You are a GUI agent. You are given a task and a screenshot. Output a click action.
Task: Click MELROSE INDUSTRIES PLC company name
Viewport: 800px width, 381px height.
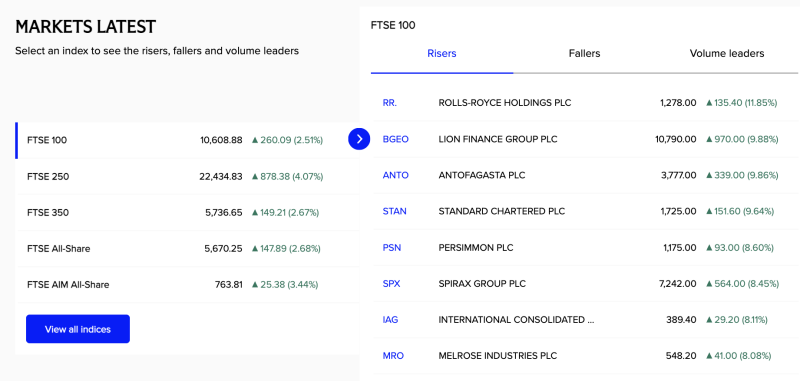497,356
